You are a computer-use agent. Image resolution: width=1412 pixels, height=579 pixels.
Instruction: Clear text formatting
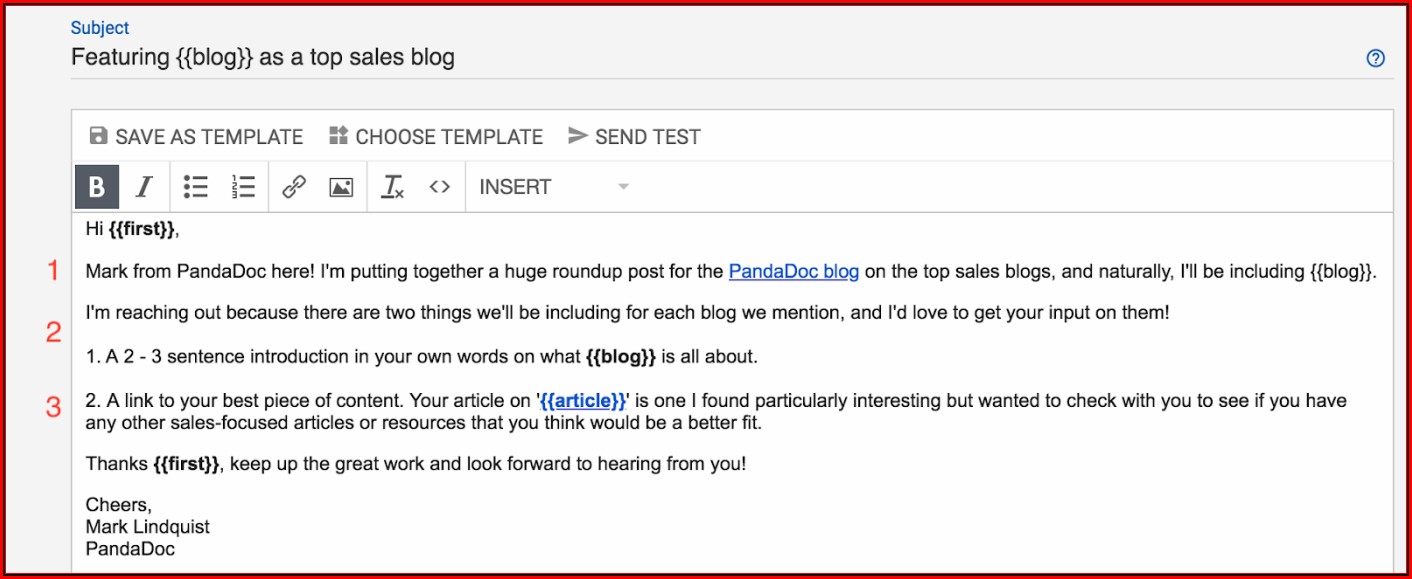click(x=393, y=187)
